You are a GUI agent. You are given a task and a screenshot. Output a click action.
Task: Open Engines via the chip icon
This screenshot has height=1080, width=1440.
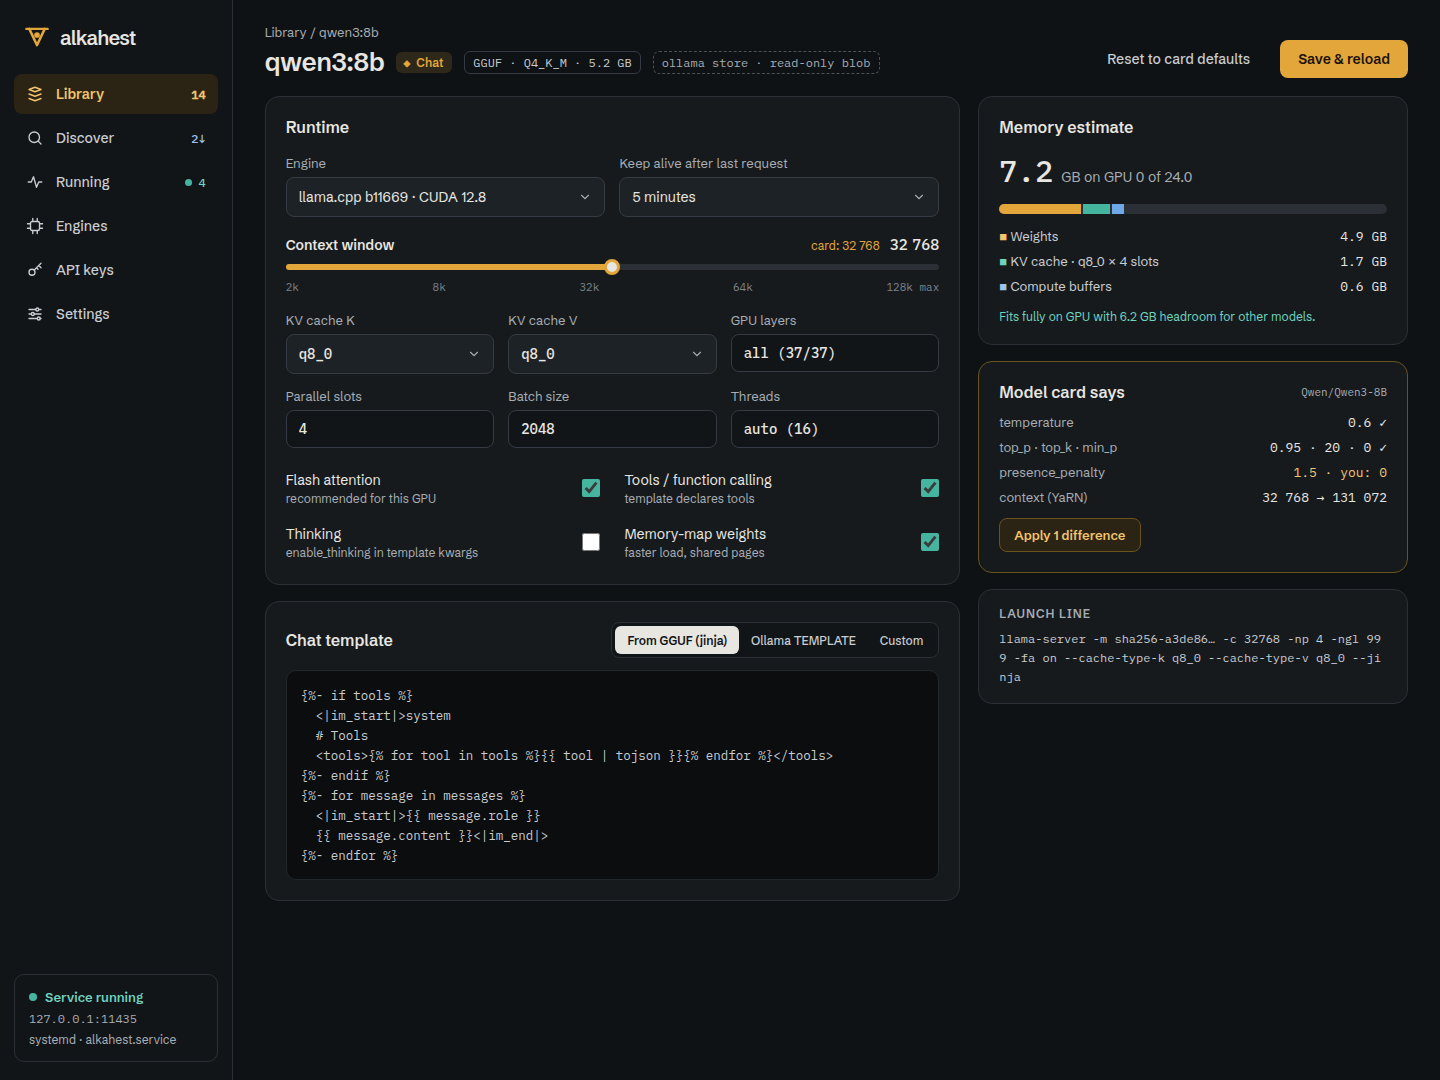point(35,226)
